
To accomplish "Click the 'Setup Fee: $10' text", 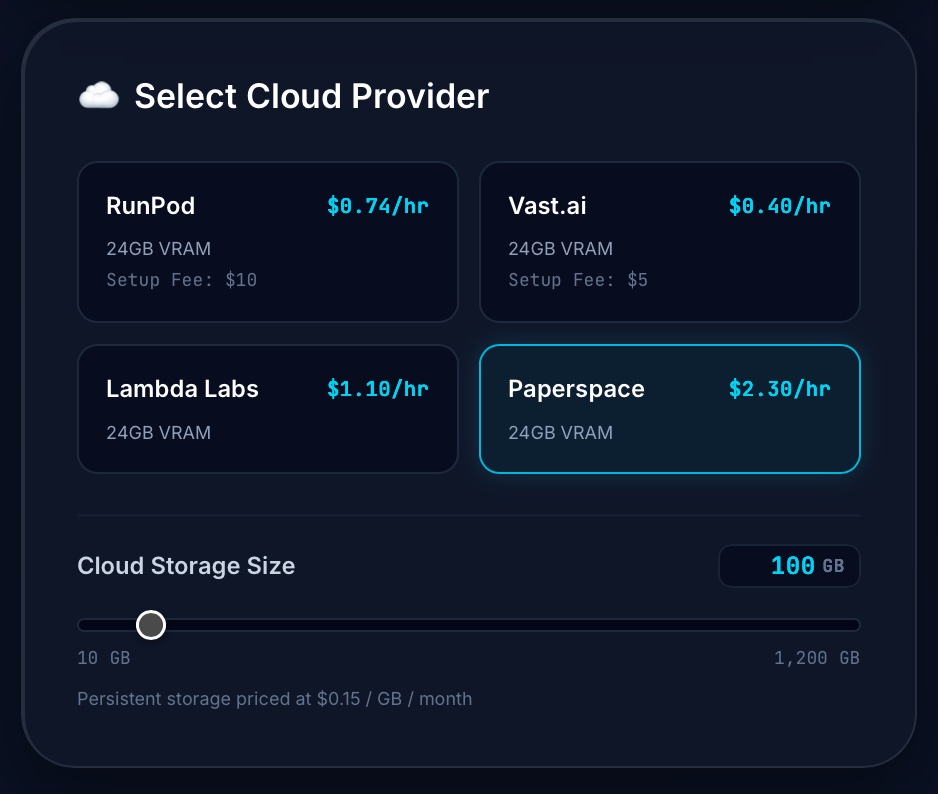I will point(182,280).
